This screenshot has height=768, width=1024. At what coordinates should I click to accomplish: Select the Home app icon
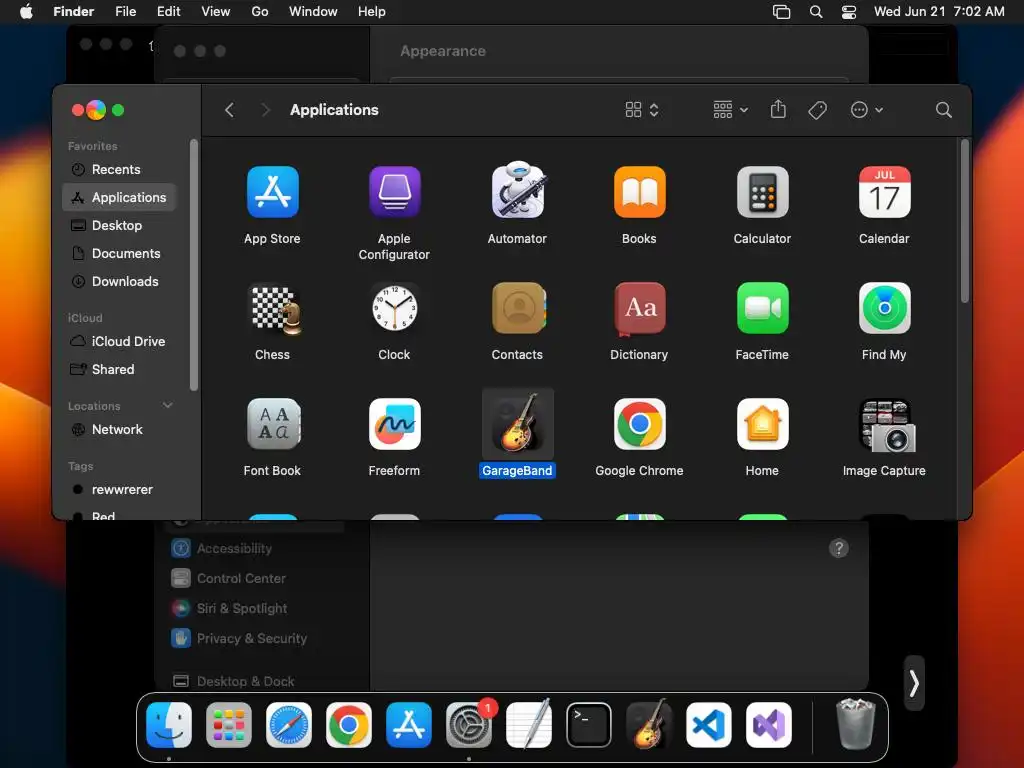click(762, 424)
